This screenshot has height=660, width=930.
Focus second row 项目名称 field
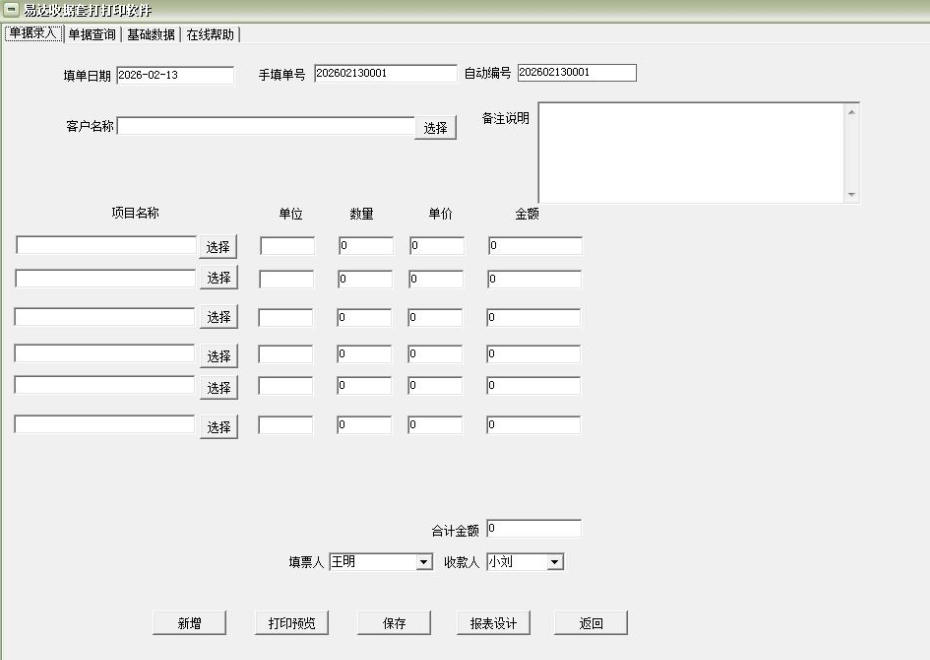(106, 278)
